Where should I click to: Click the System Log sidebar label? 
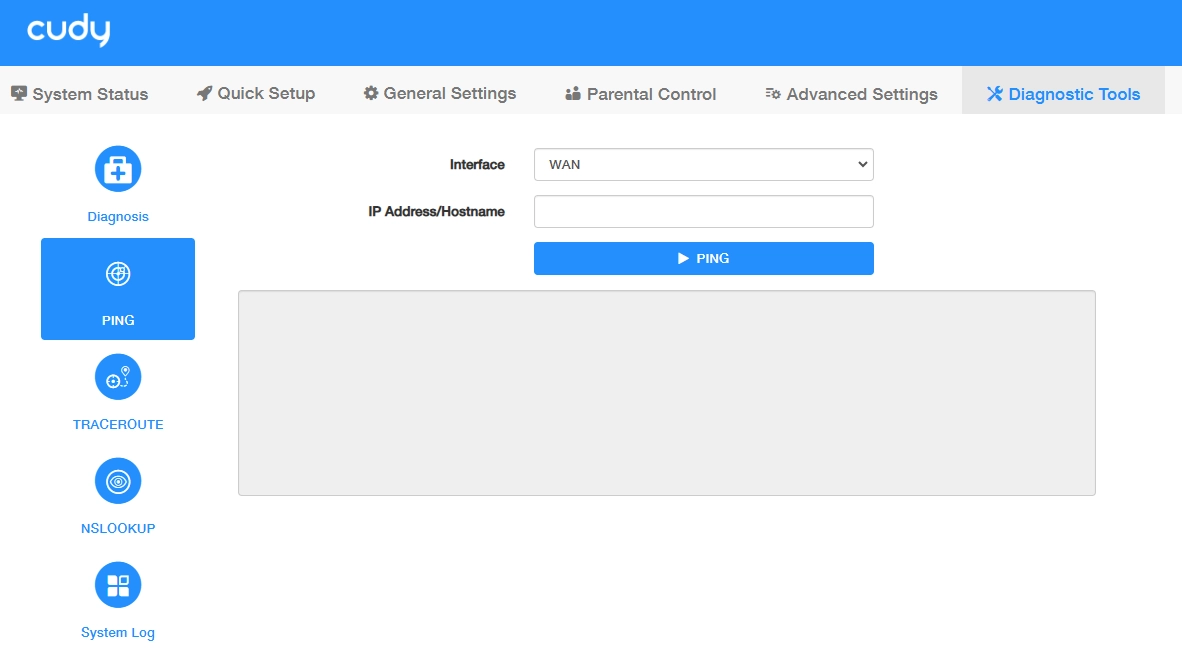click(x=118, y=633)
